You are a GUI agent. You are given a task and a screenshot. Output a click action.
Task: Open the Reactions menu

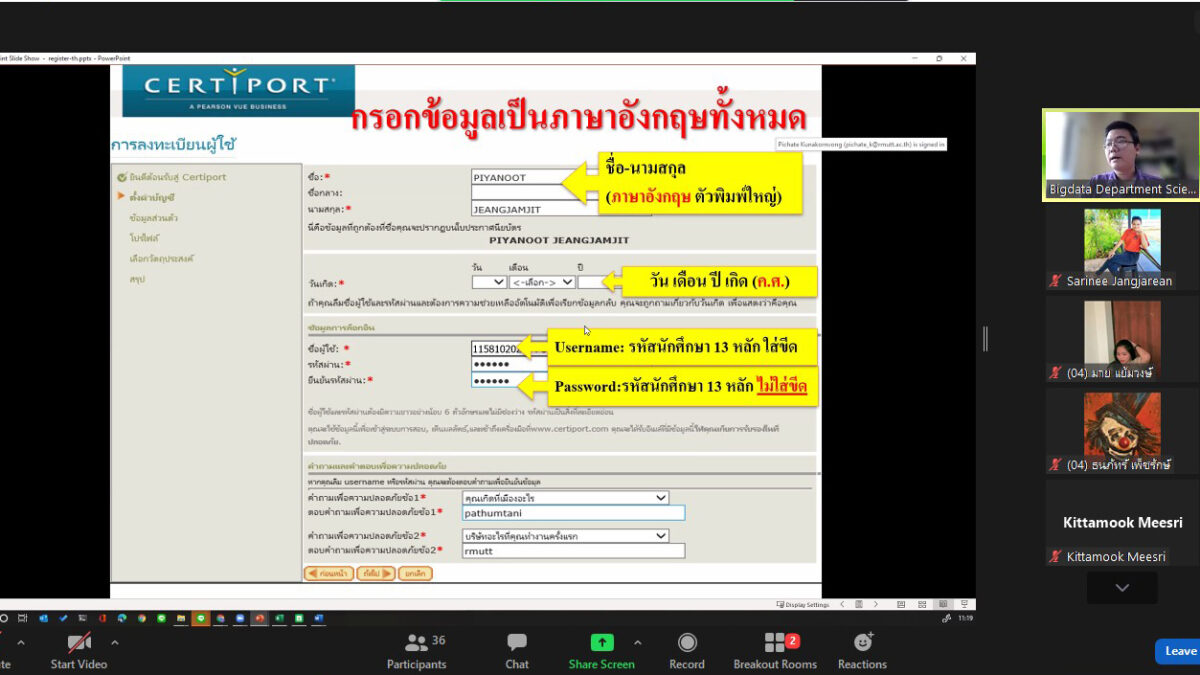coord(862,650)
